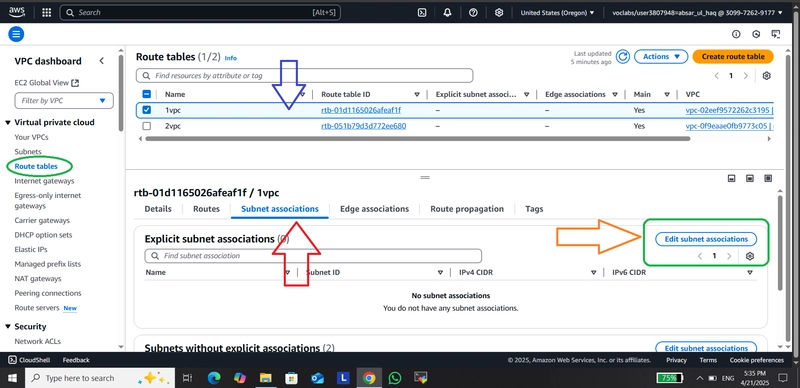Image resolution: width=800 pixels, height=388 pixels.
Task: Open the AWS services grid menu
Action: coord(46,13)
